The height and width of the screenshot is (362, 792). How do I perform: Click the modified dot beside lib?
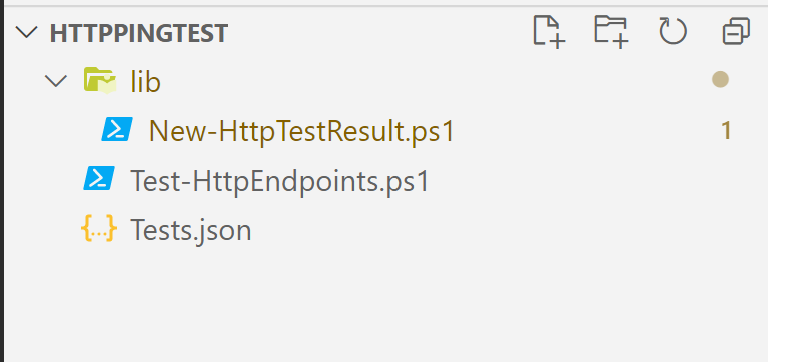click(720, 79)
